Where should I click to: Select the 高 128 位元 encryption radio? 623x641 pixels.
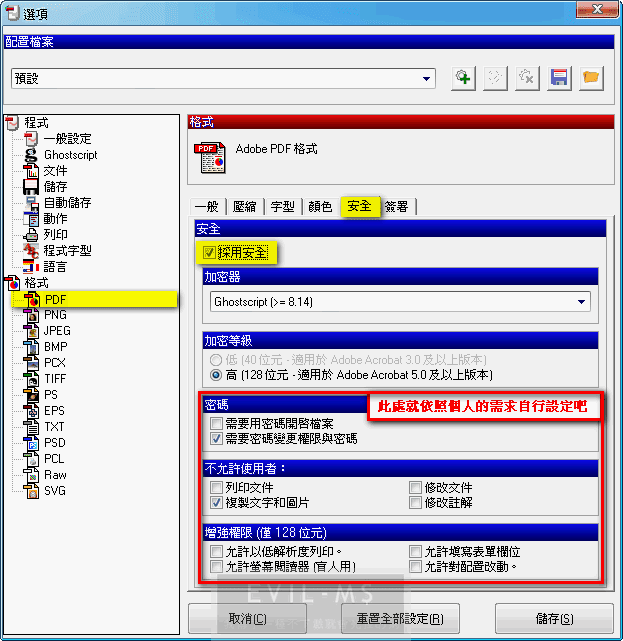coord(216,375)
